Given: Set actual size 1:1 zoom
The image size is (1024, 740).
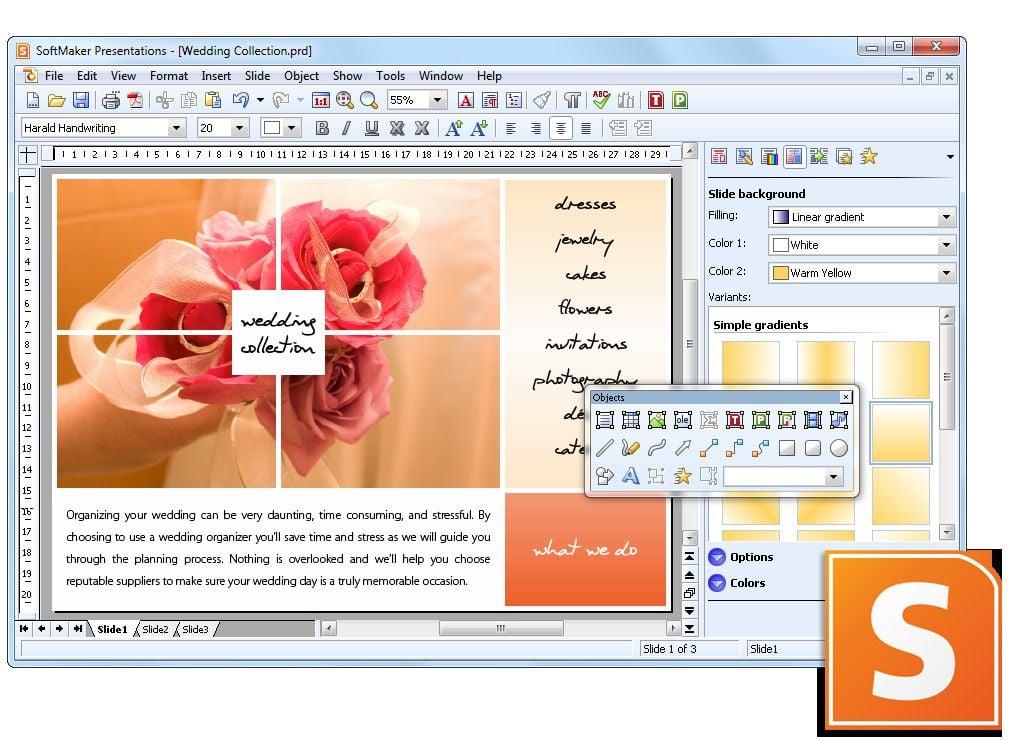Looking at the screenshot, I should (321, 101).
